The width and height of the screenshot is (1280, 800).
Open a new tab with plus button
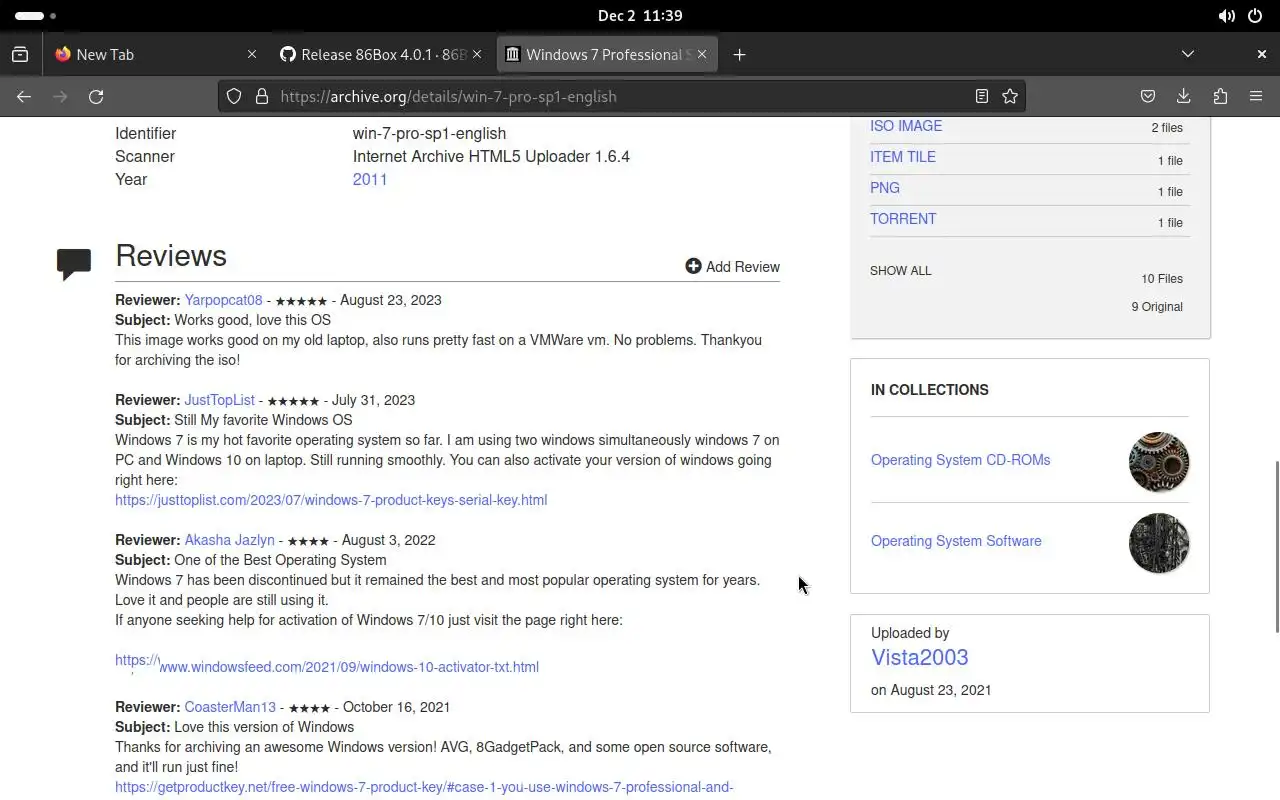pyautogui.click(x=739, y=54)
